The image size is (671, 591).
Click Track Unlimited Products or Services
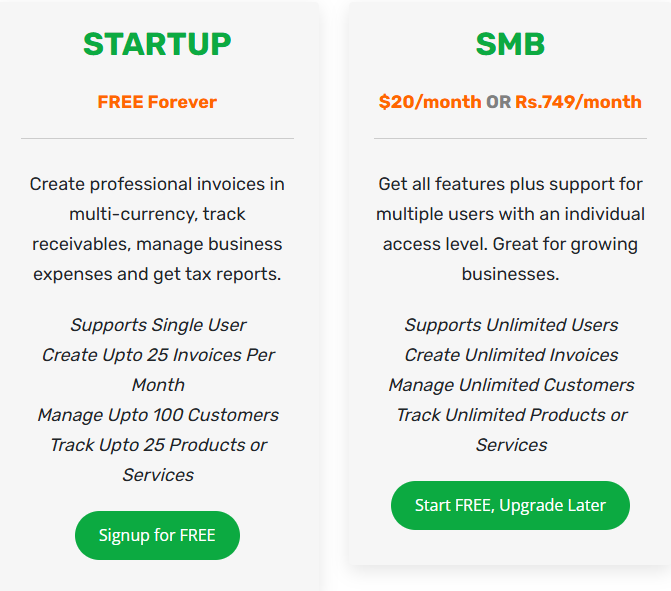[511, 430]
